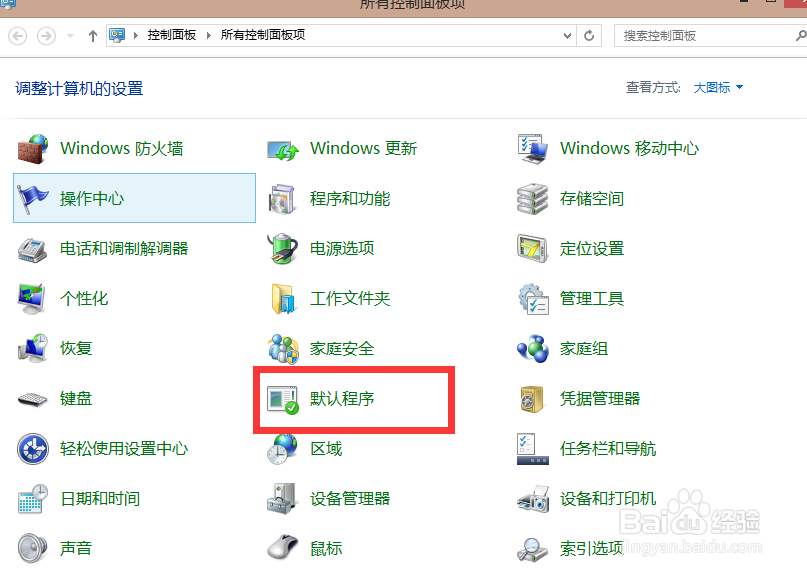Open 轻松使用设置中心 ease of access icon
Viewport: 807px width, 575px height.
(33, 448)
